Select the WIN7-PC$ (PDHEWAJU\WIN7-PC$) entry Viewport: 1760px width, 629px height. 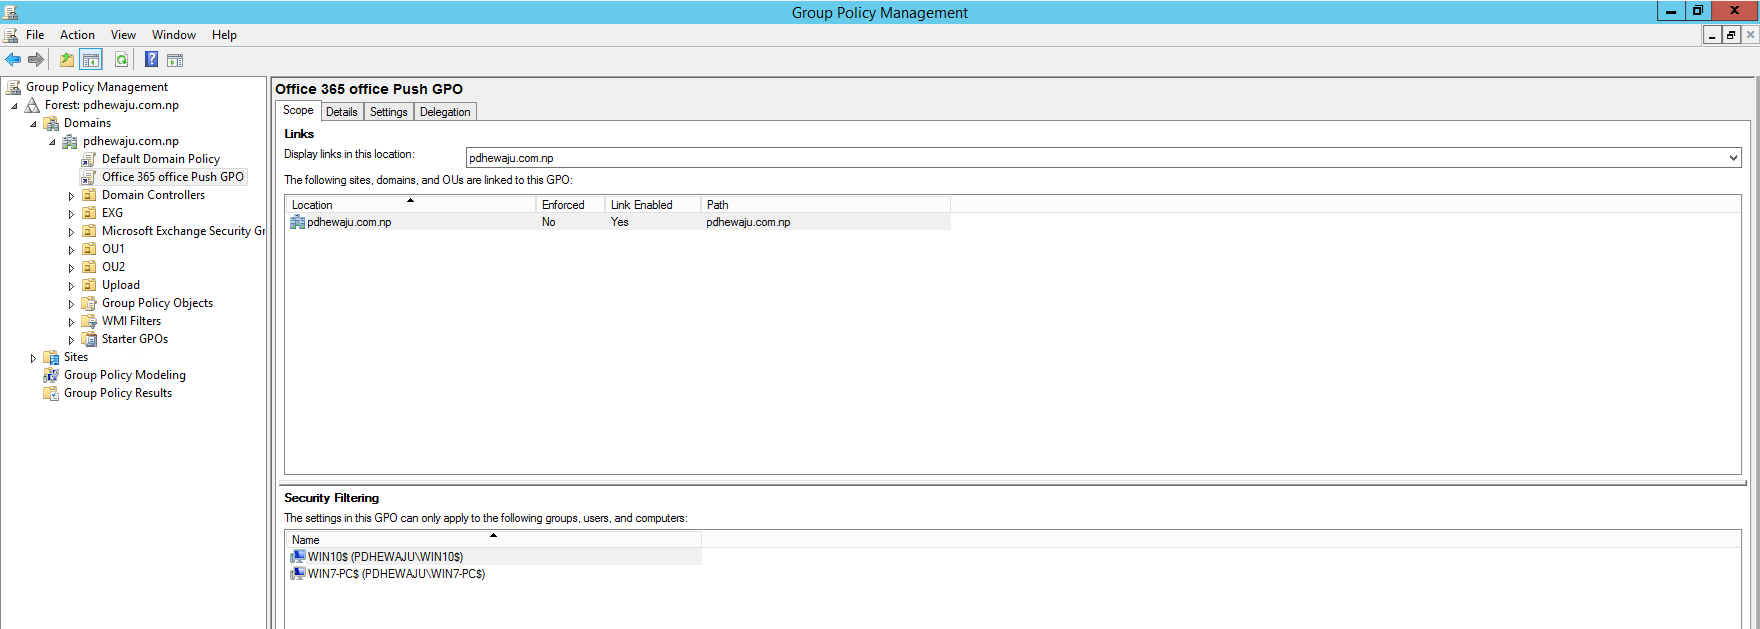(396, 574)
